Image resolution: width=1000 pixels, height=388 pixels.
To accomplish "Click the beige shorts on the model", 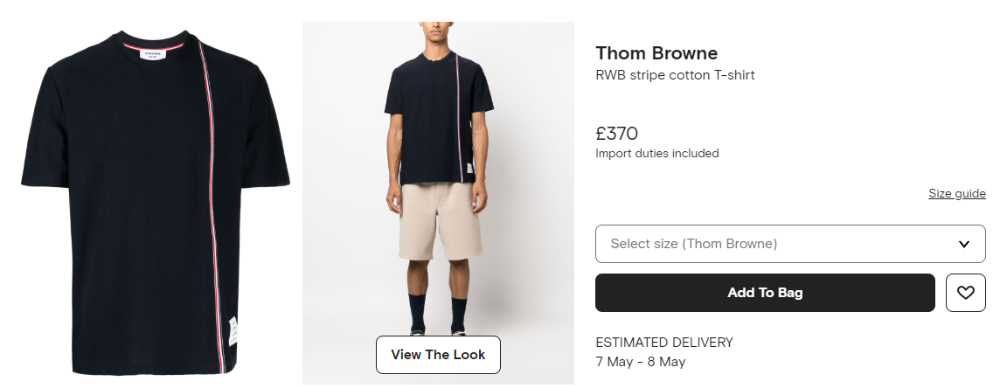I will tap(440, 221).
